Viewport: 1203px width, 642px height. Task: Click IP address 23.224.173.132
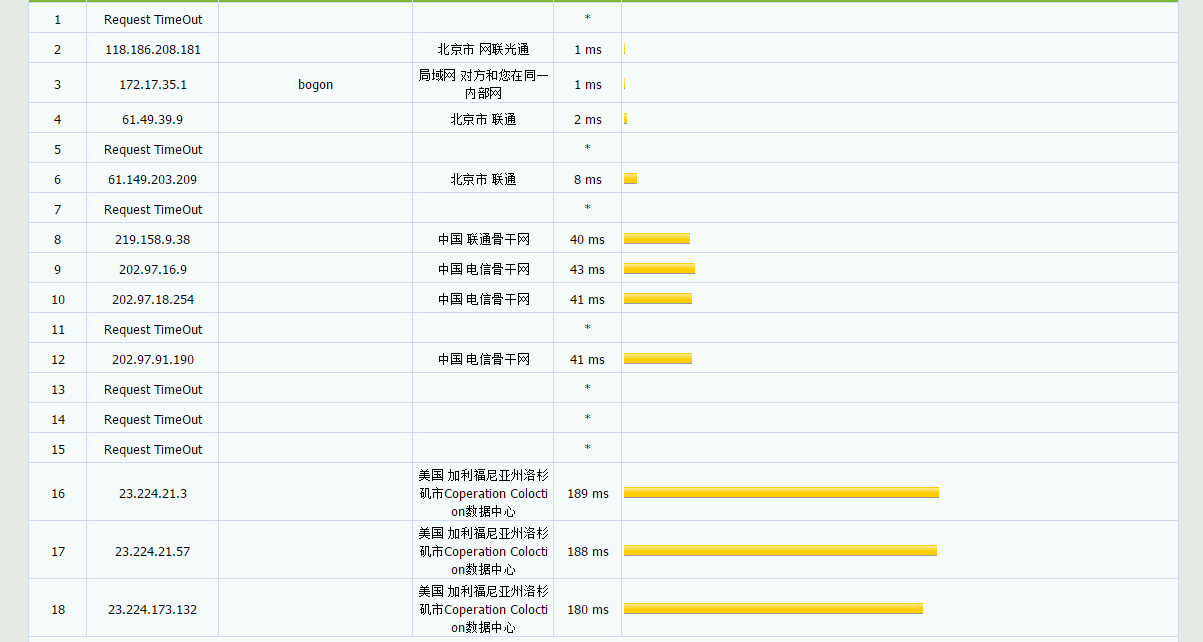point(153,609)
